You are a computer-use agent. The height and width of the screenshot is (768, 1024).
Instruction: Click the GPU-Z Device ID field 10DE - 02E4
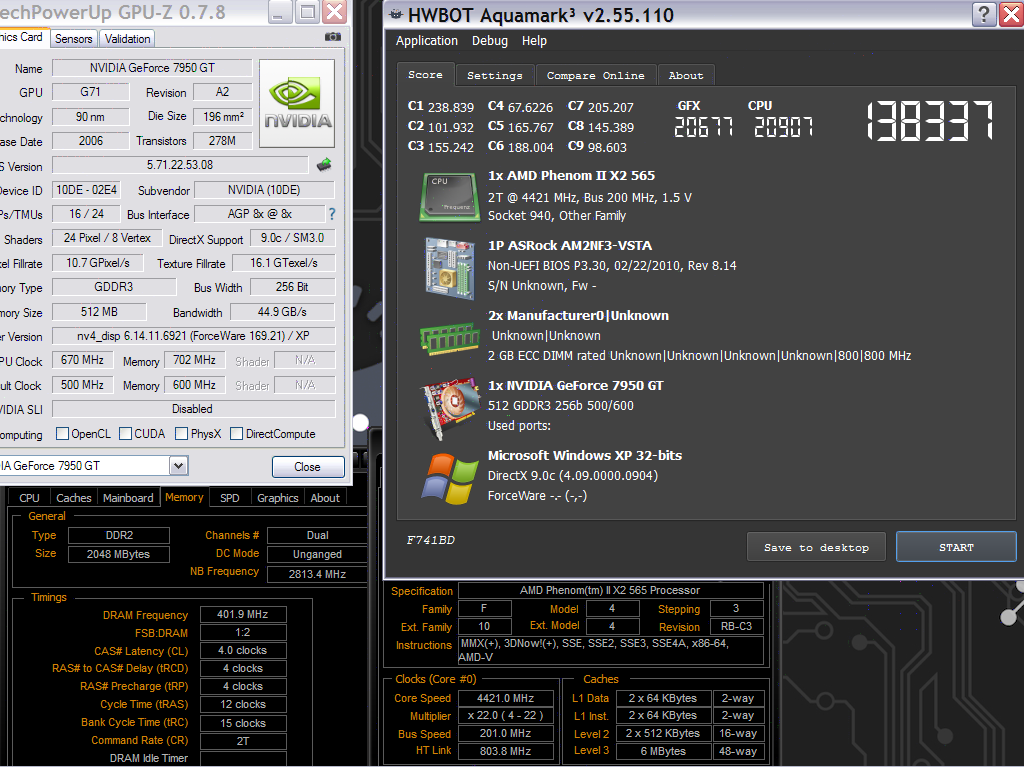click(x=86, y=190)
